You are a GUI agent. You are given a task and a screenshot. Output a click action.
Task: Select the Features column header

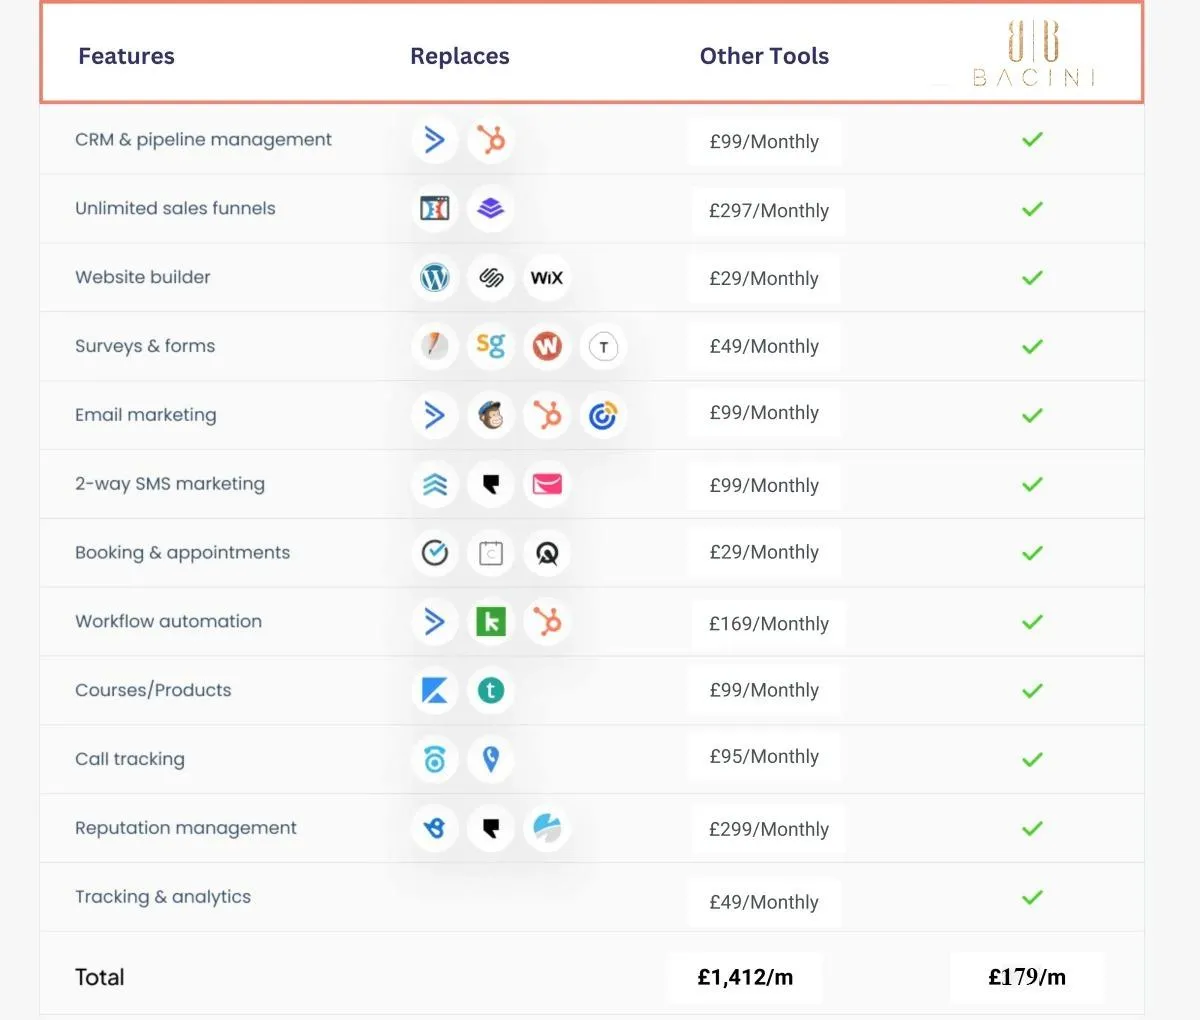click(x=126, y=56)
